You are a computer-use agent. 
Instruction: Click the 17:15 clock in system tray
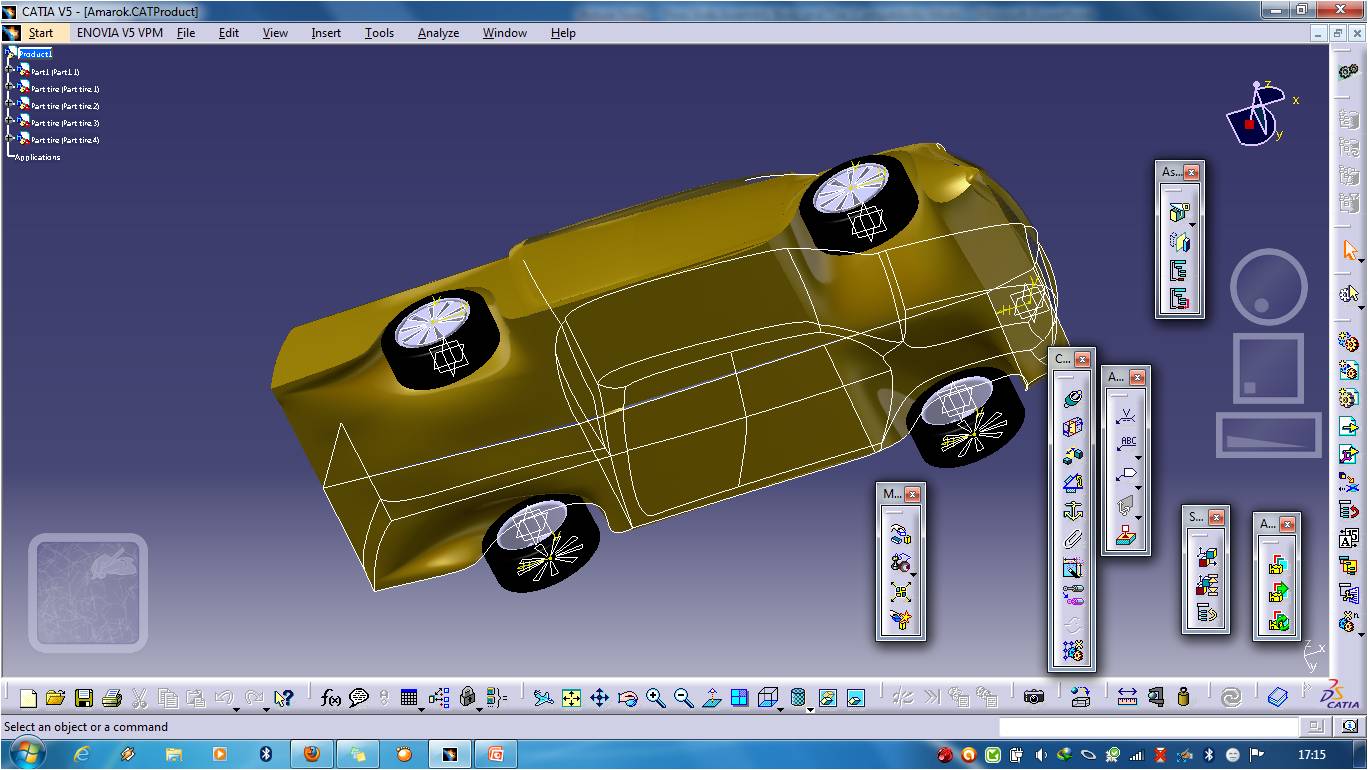(1311, 755)
